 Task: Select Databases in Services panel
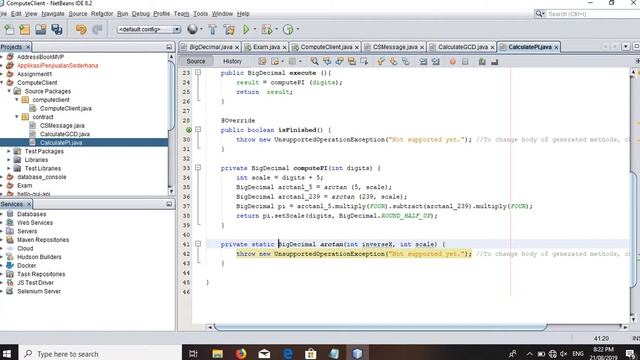31,214
